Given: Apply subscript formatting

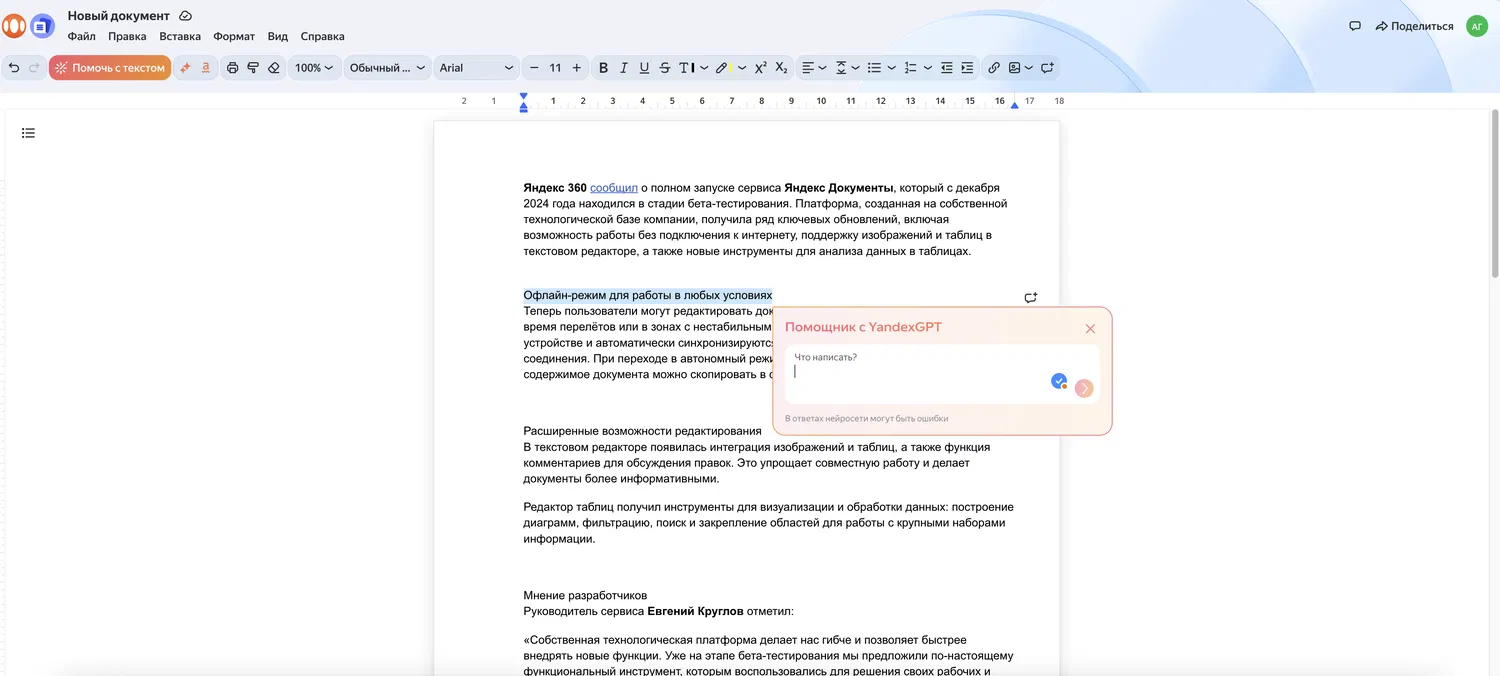Looking at the screenshot, I should tap(781, 68).
